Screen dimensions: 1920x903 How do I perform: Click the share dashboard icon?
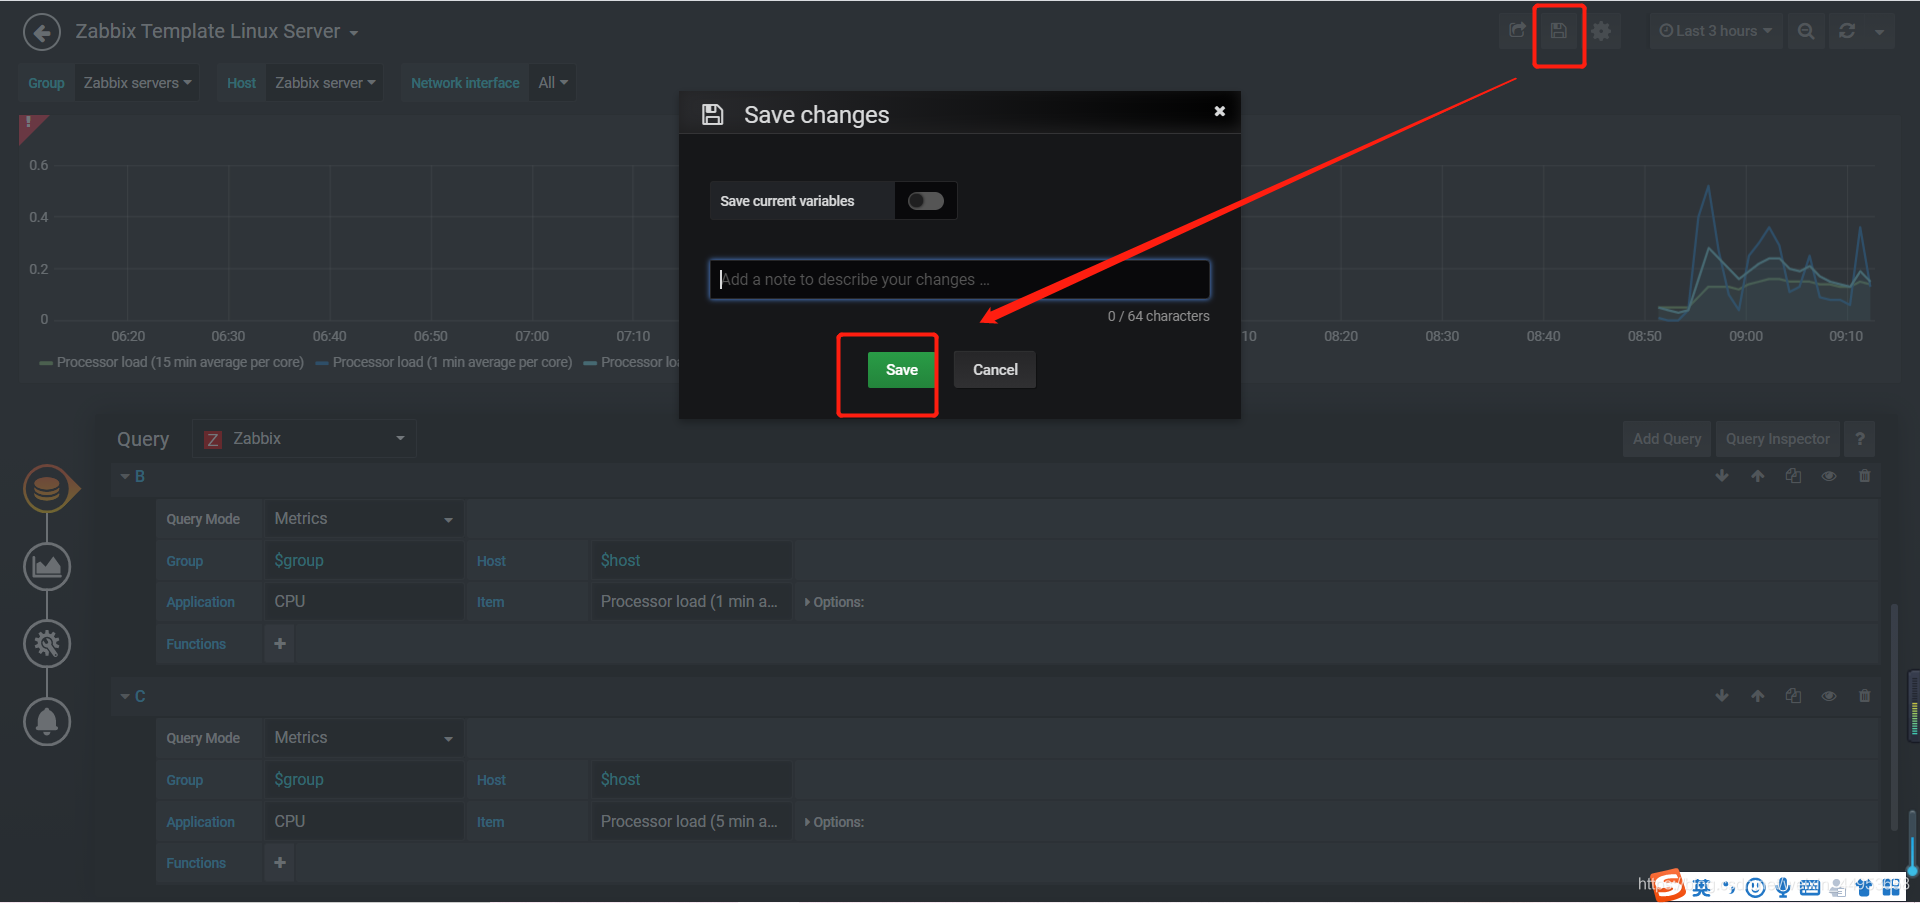tap(1517, 31)
